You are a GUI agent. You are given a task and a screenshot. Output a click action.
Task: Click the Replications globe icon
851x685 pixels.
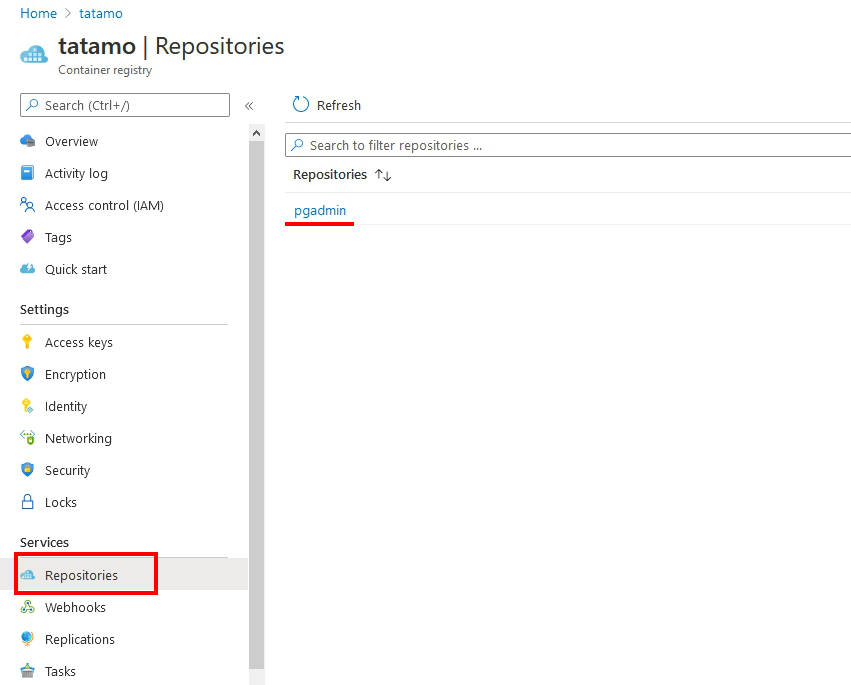pos(28,639)
